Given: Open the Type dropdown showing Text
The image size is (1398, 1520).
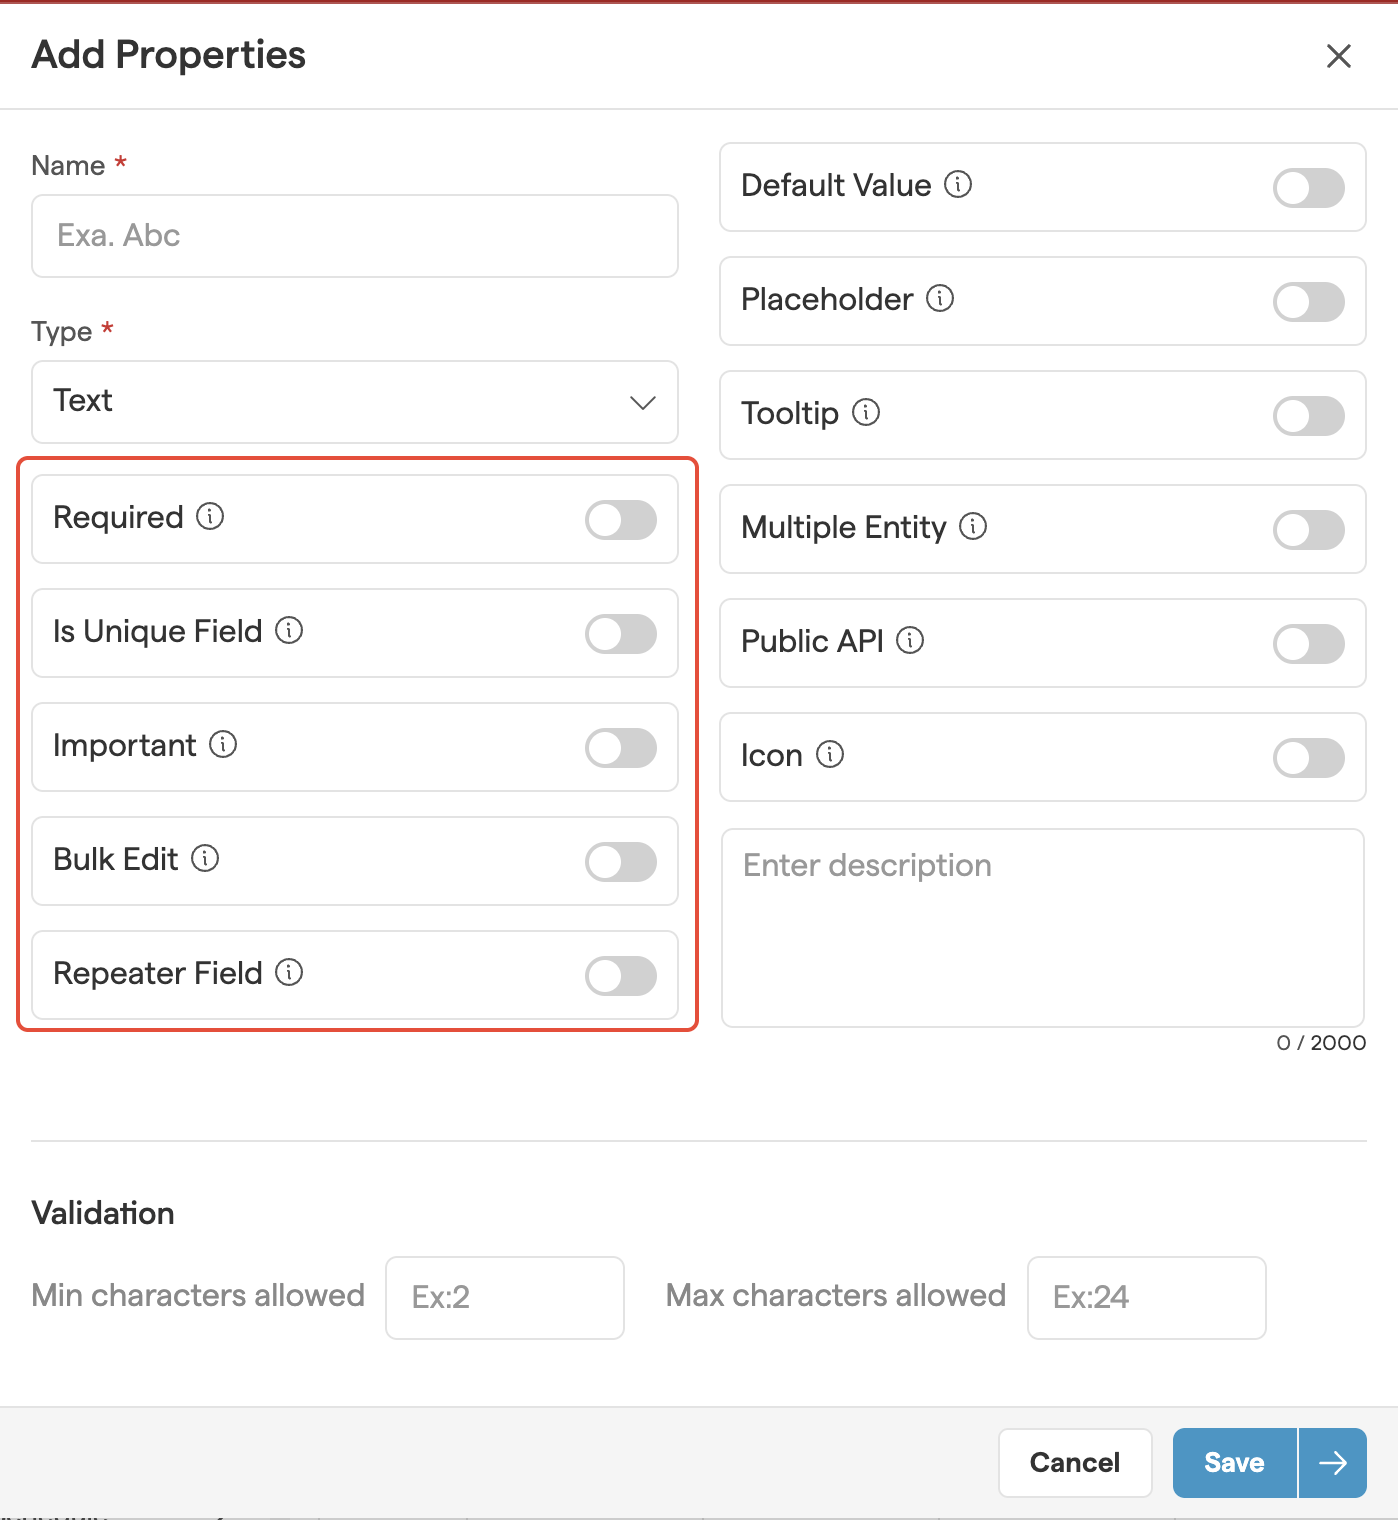Looking at the screenshot, I should click(355, 402).
